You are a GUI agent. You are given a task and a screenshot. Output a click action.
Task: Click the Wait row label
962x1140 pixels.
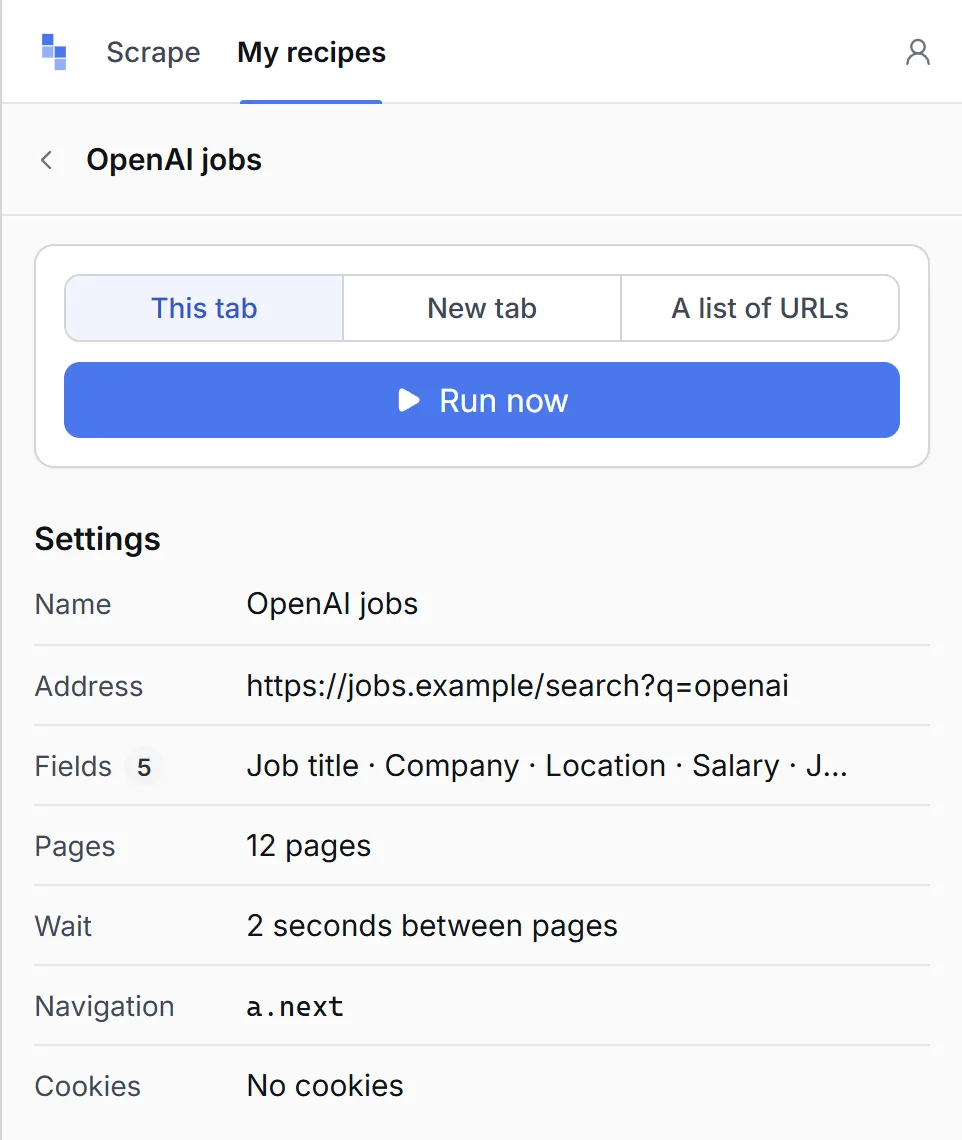tap(63, 926)
